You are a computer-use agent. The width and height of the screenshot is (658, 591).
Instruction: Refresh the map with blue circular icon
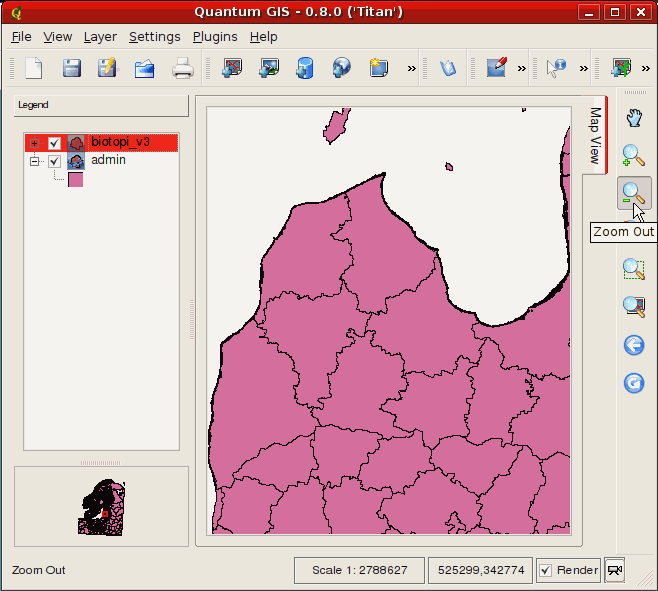click(x=634, y=383)
